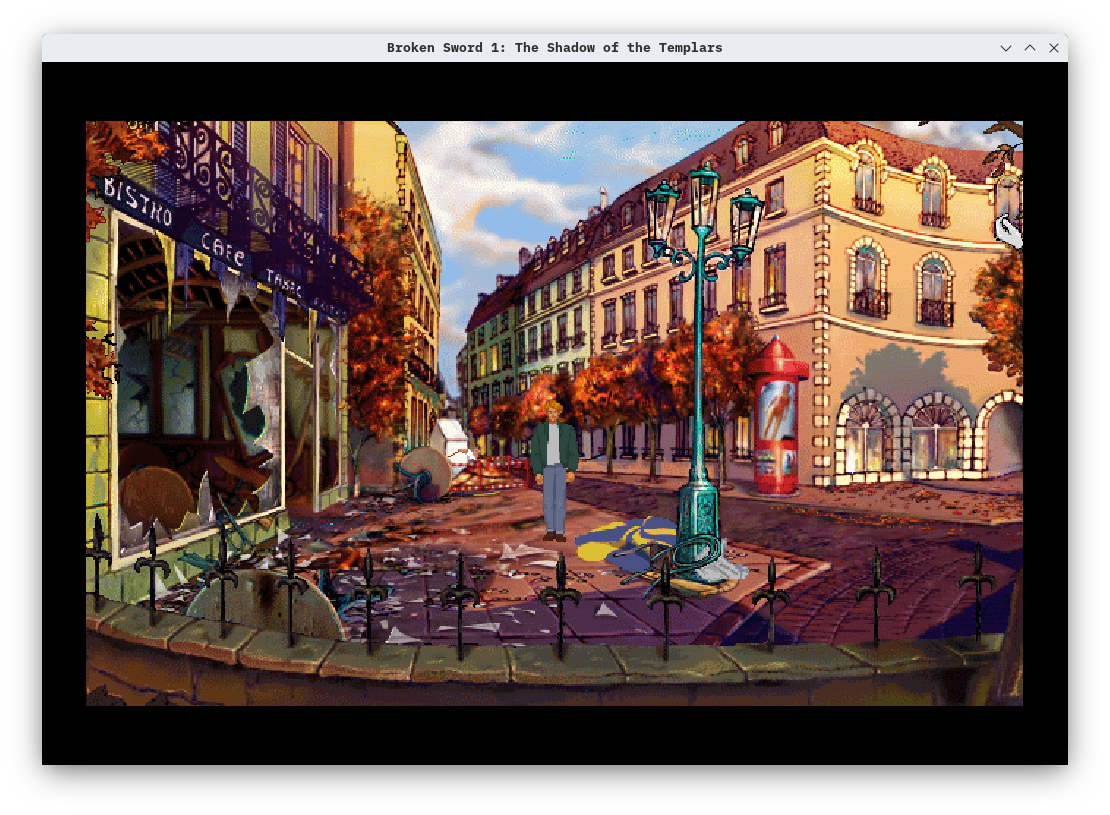This screenshot has height=815, width=1110.
Task: Click on George standing in the street
Action: click(x=554, y=468)
